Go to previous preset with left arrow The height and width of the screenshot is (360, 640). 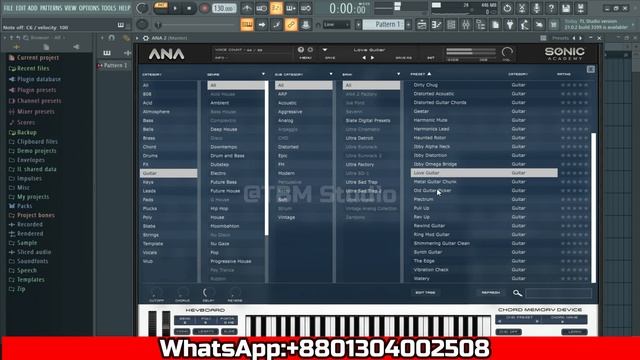click(364, 58)
